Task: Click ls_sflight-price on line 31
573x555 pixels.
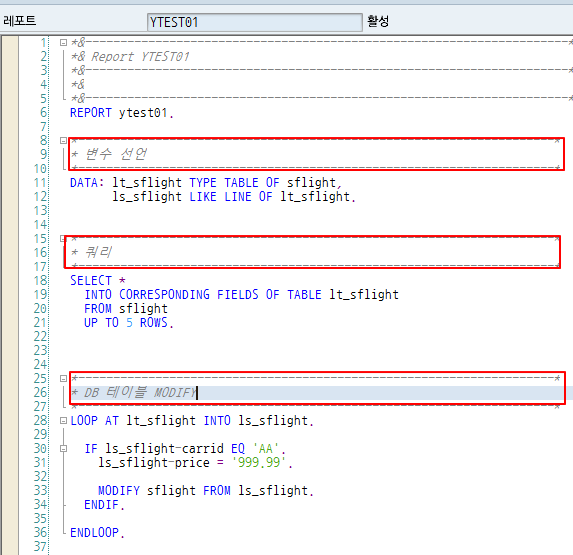Action: click(154, 462)
